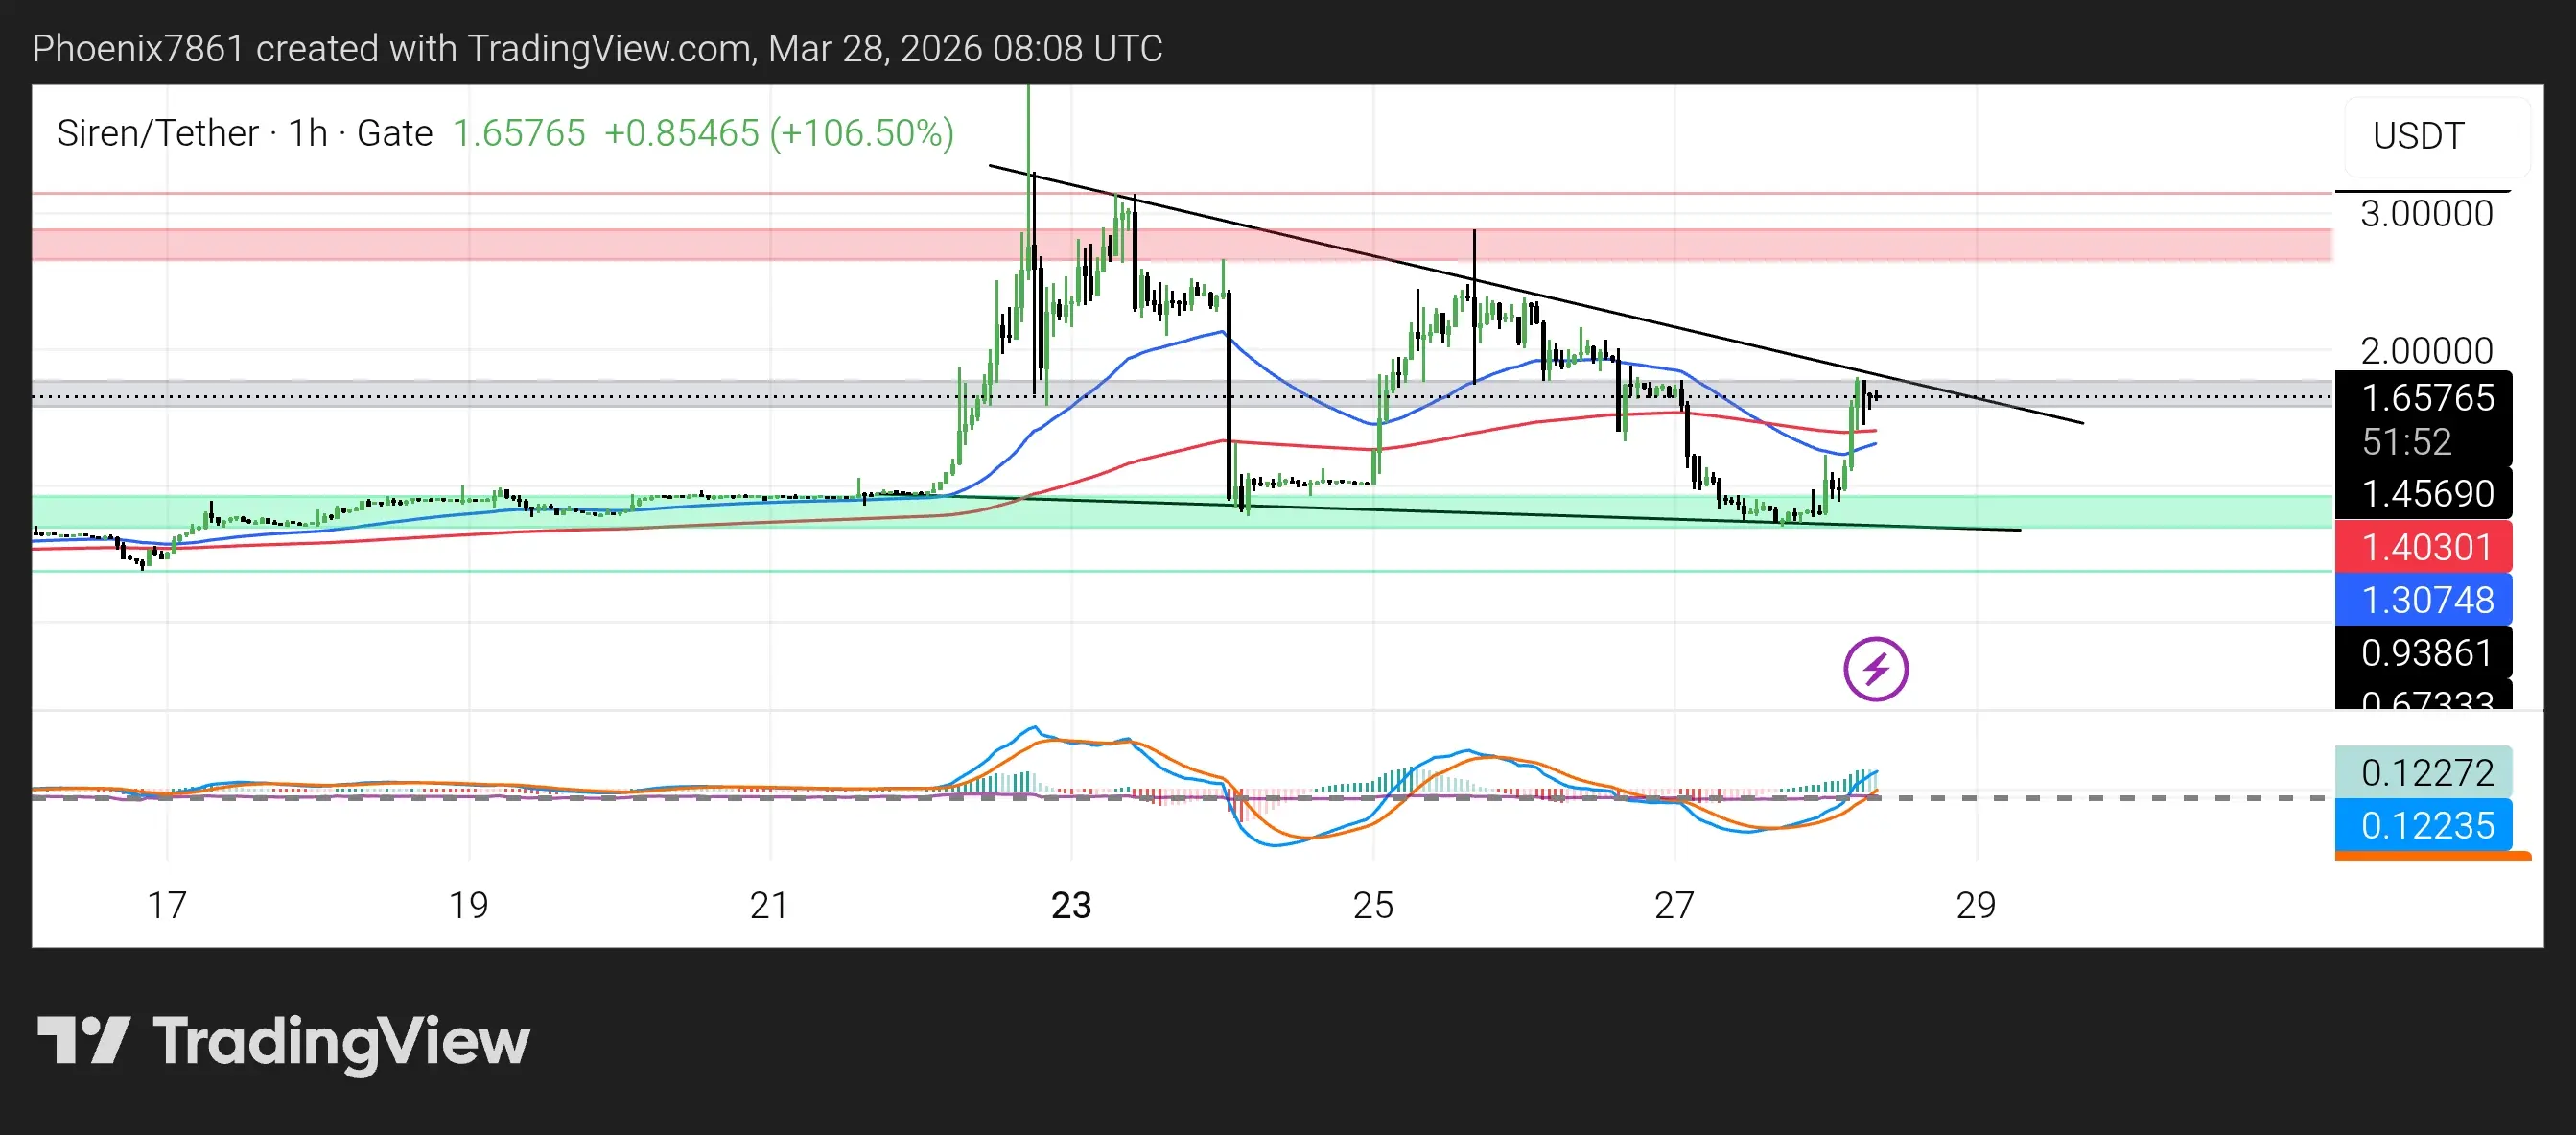The height and width of the screenshot is (1135, 2576).
Task: Click the purple lightning bolt icon
Action: 1875,668
